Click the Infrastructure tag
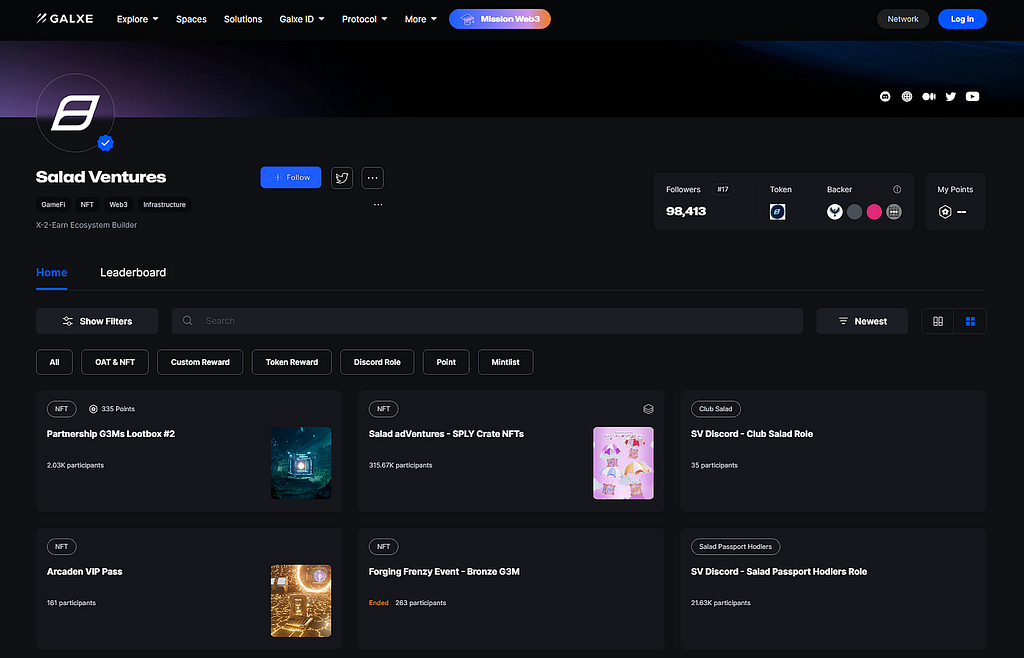This screenshot has height=658, width=1024. 165,204
